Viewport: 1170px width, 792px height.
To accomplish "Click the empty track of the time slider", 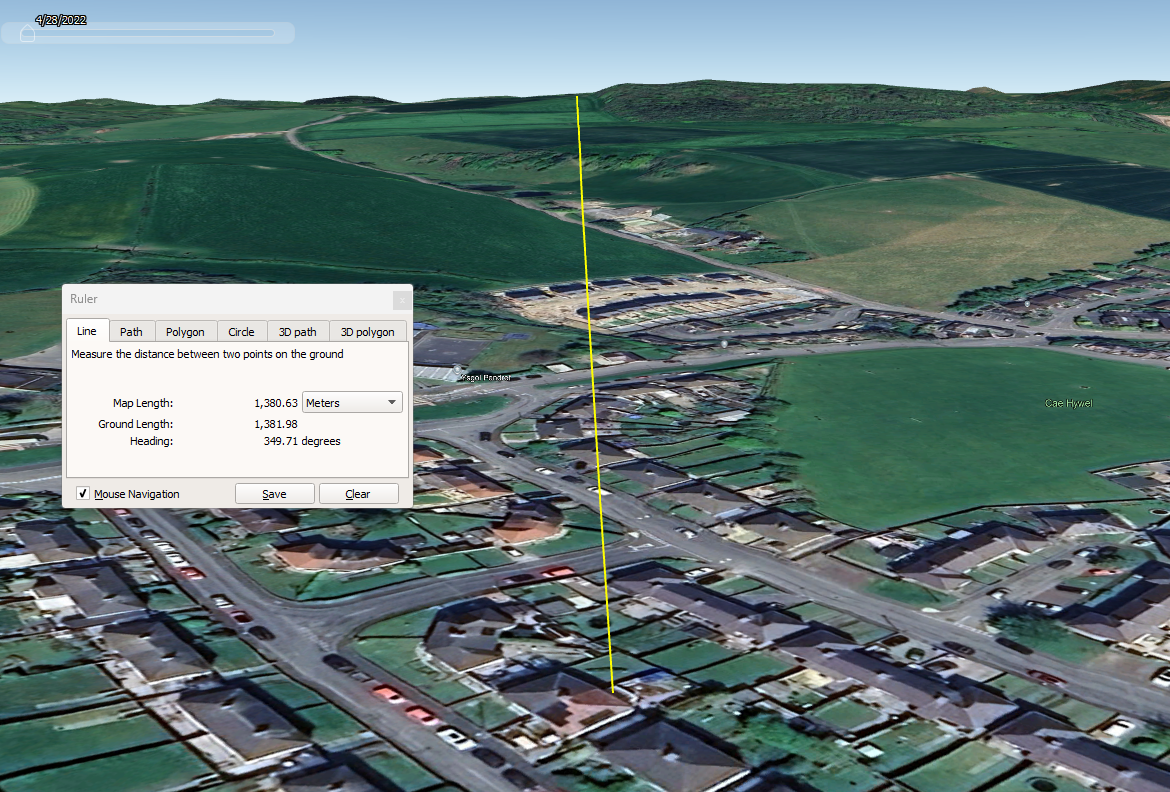I will coord(160,33).
